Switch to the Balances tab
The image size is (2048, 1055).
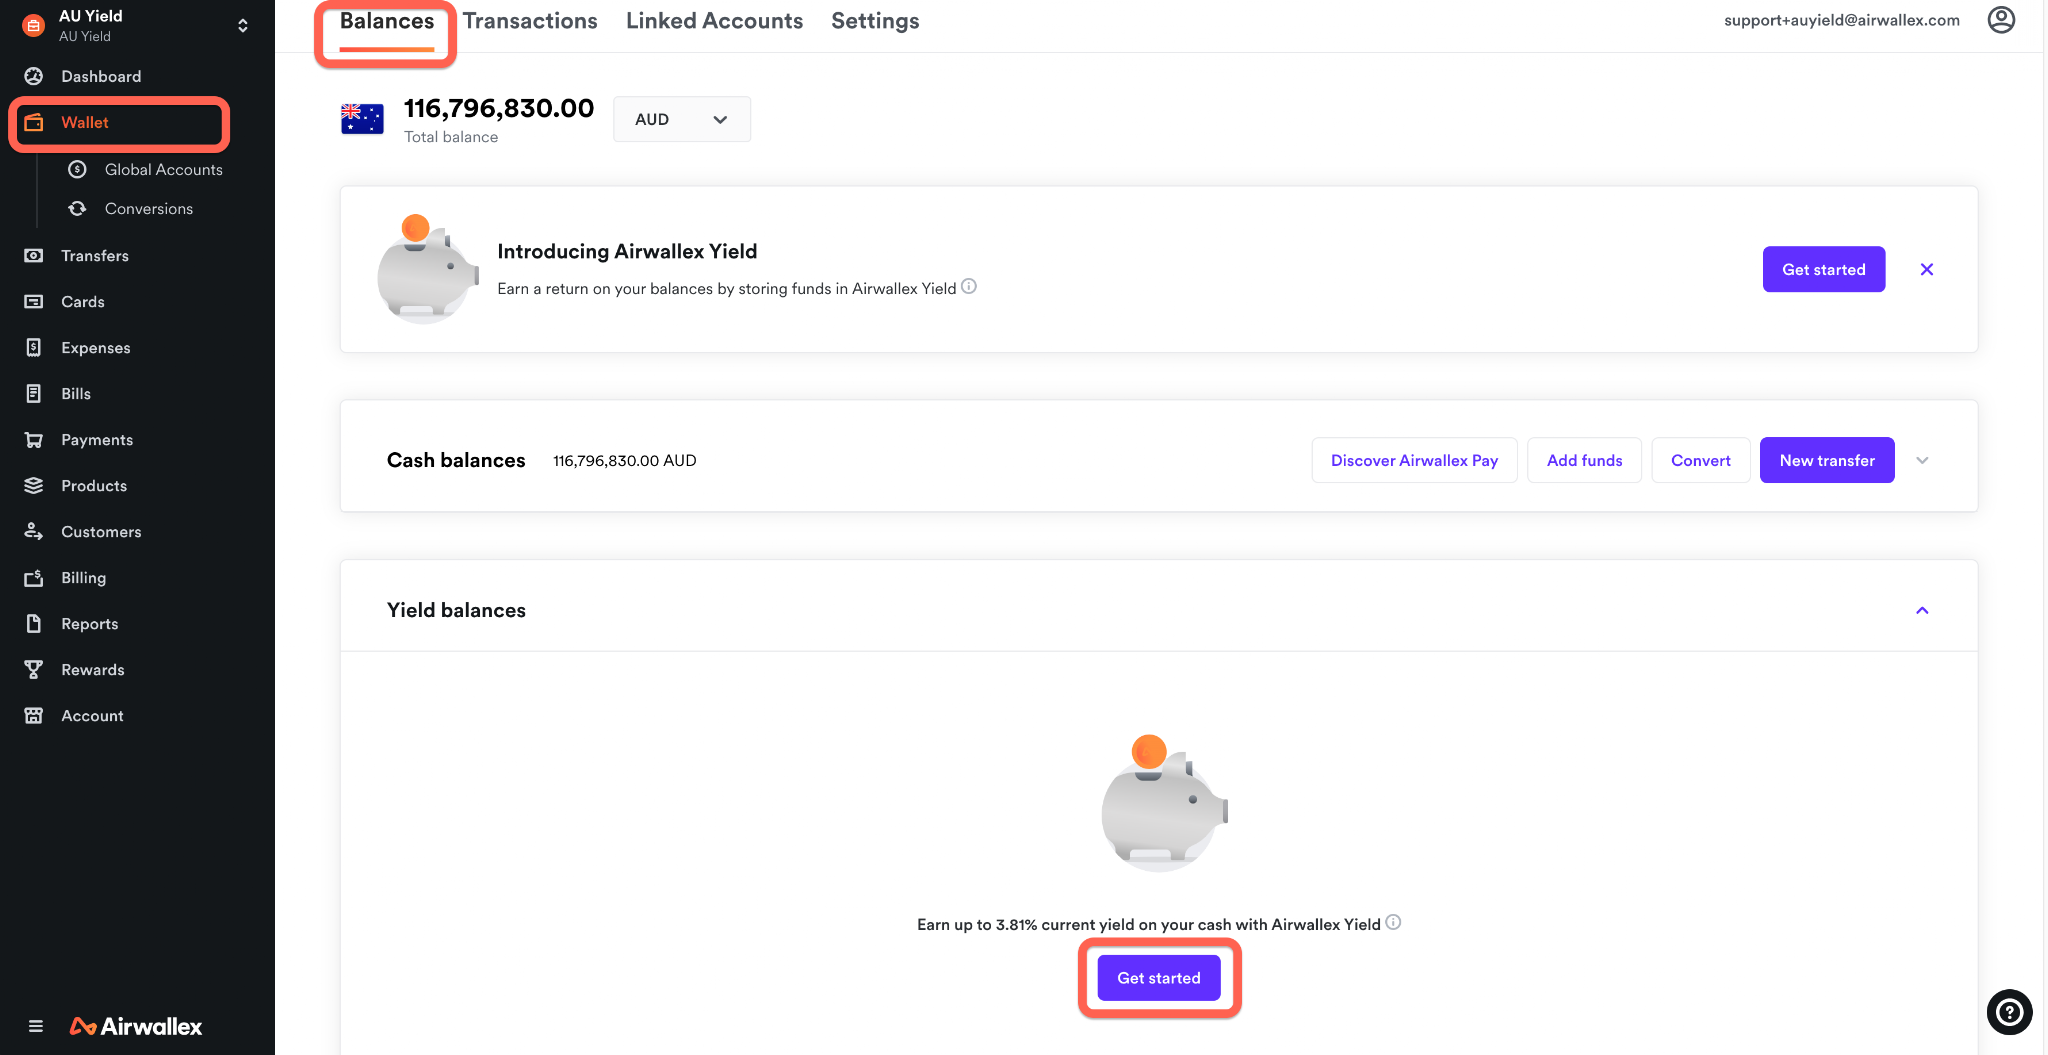(387, 22)
